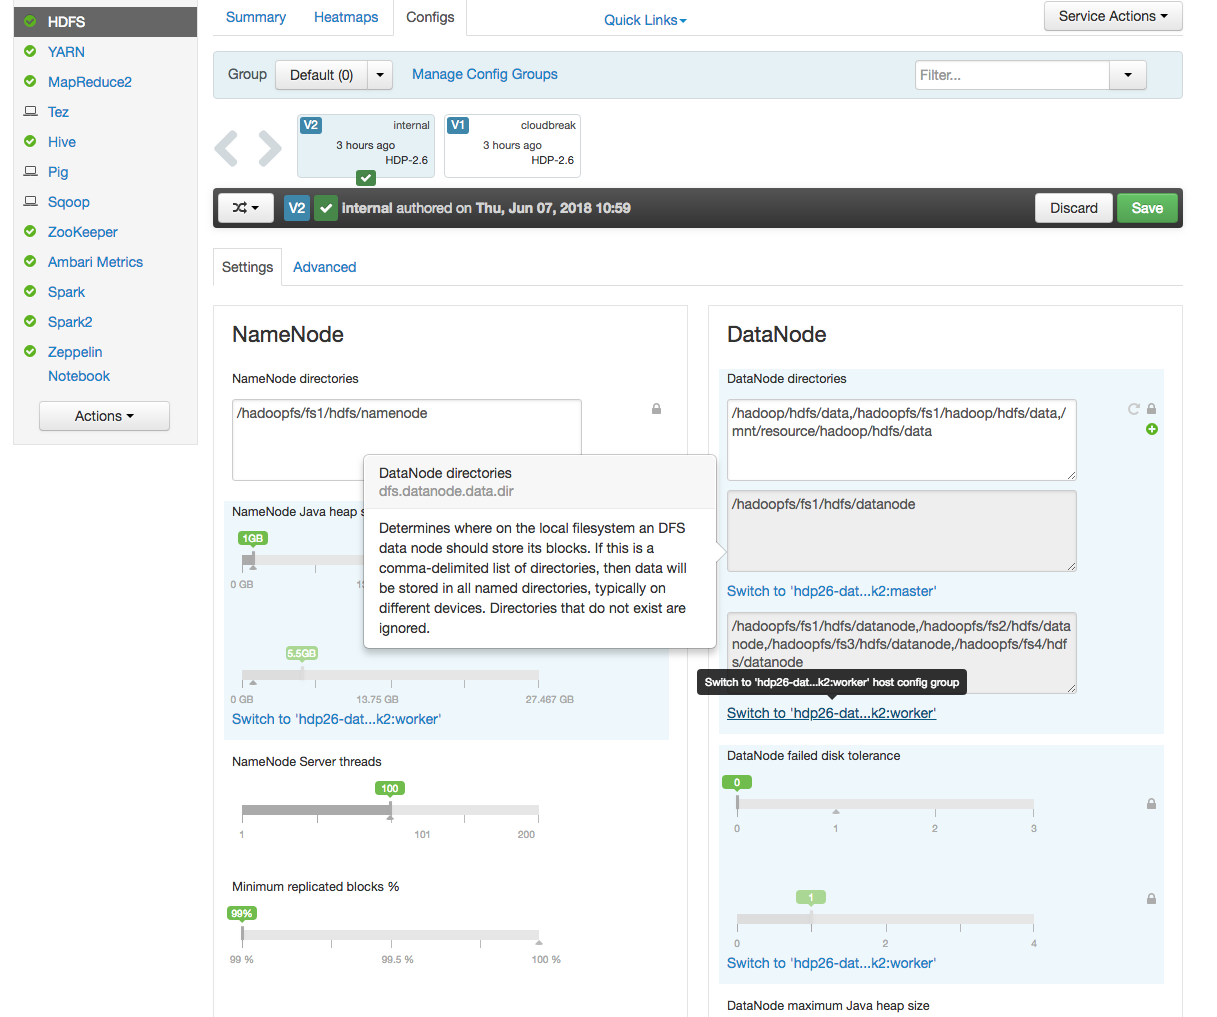Click the Save button
The width and height of the screenshot is (1217, 1017).
(x=1147, y=208)
